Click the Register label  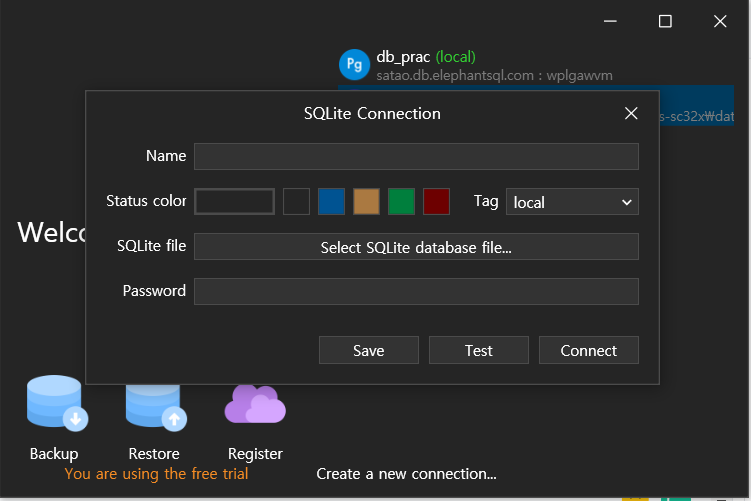[255, 454]
